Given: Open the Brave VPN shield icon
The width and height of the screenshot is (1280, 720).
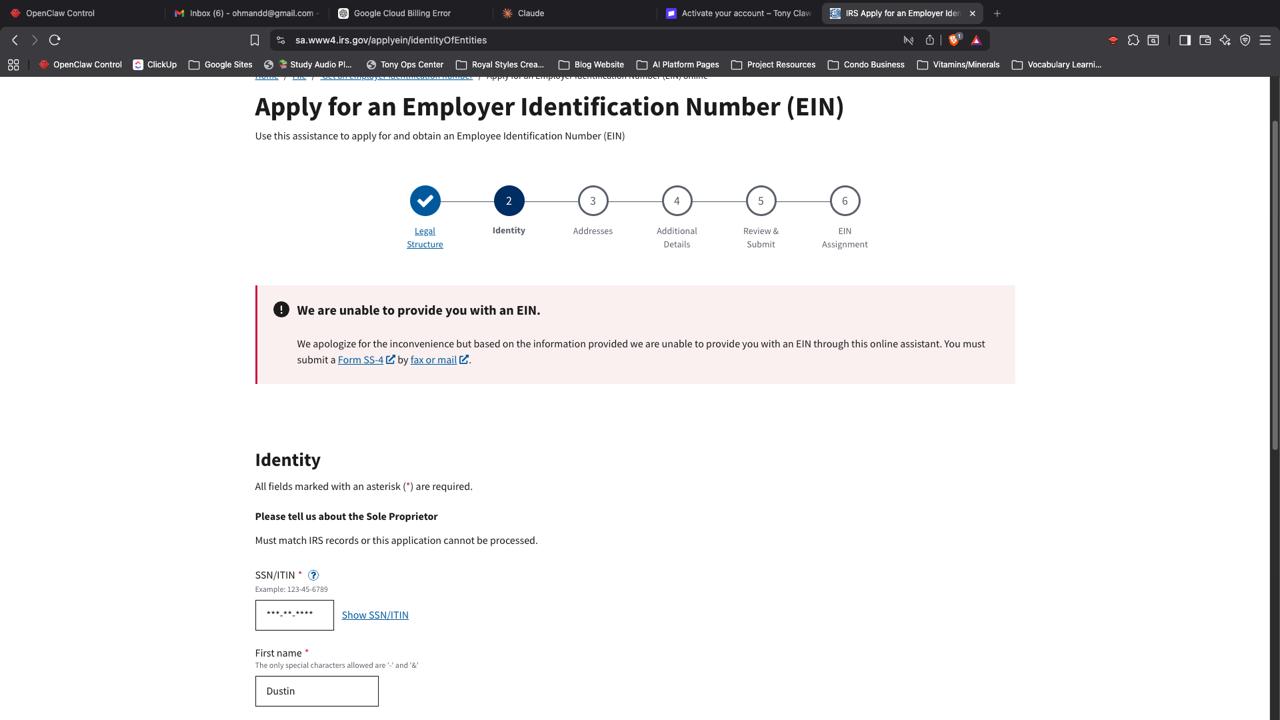Looking at the screenshot, I should click(1245, 40).
